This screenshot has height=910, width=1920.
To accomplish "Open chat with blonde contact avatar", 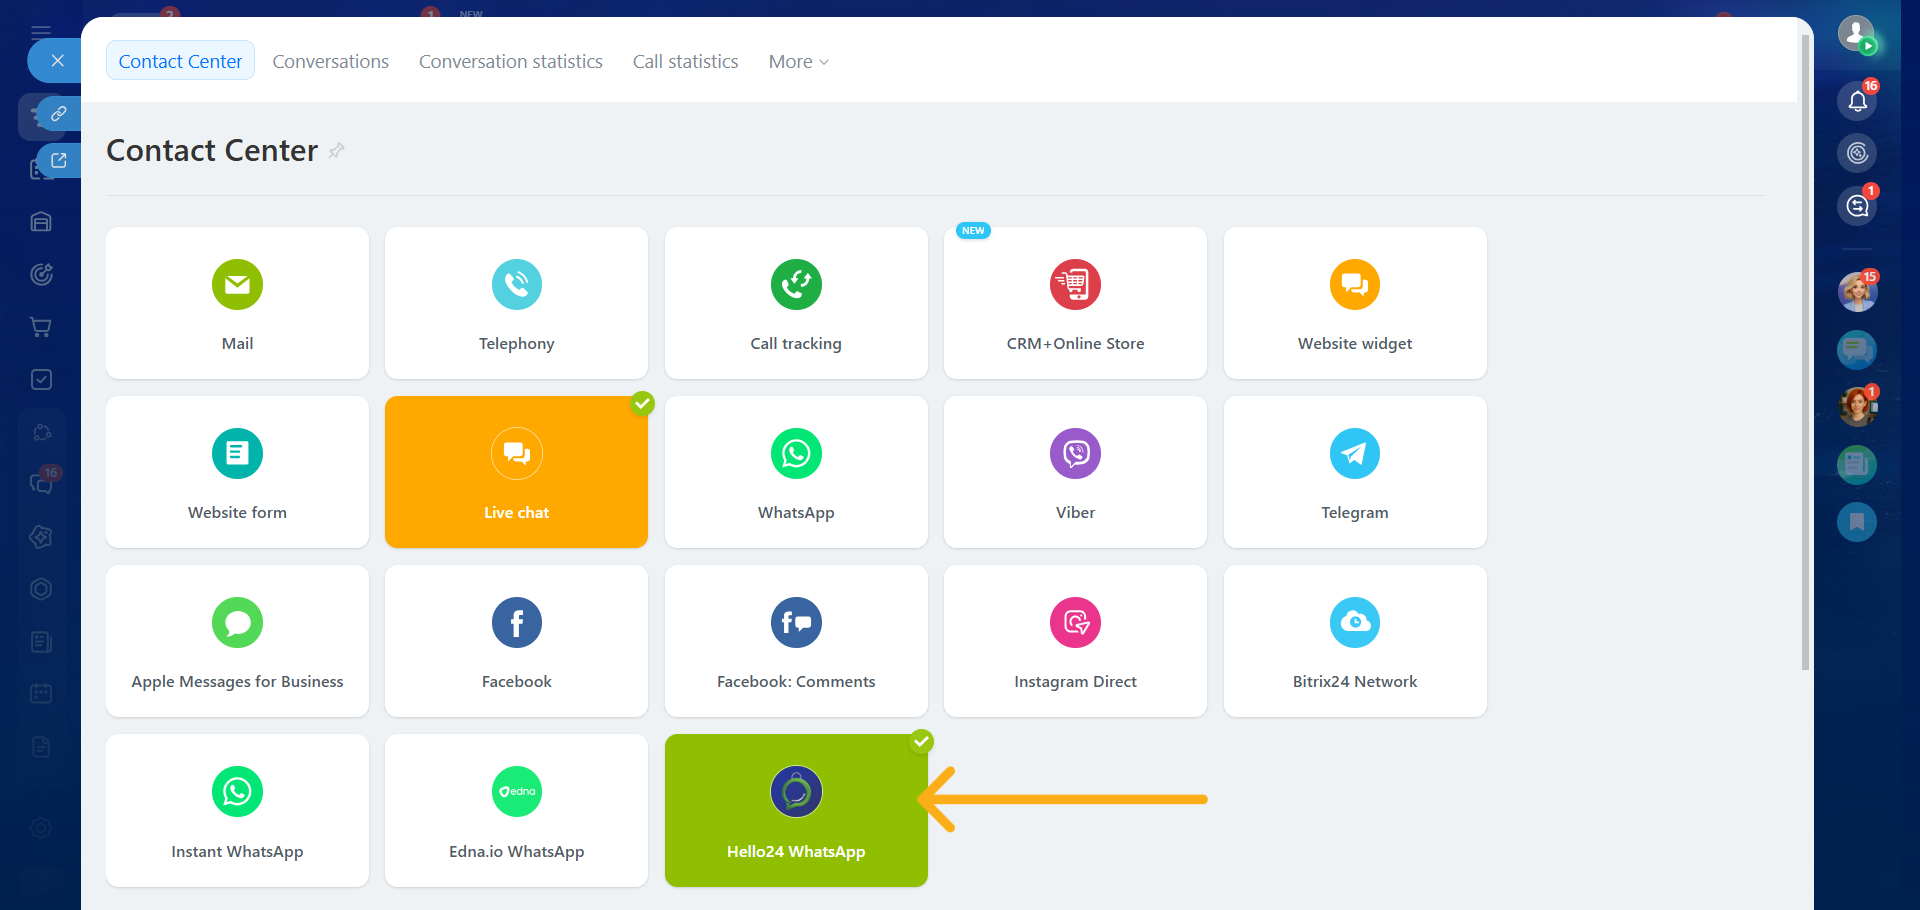I will pyautogui.click(x=1857, y=292).
